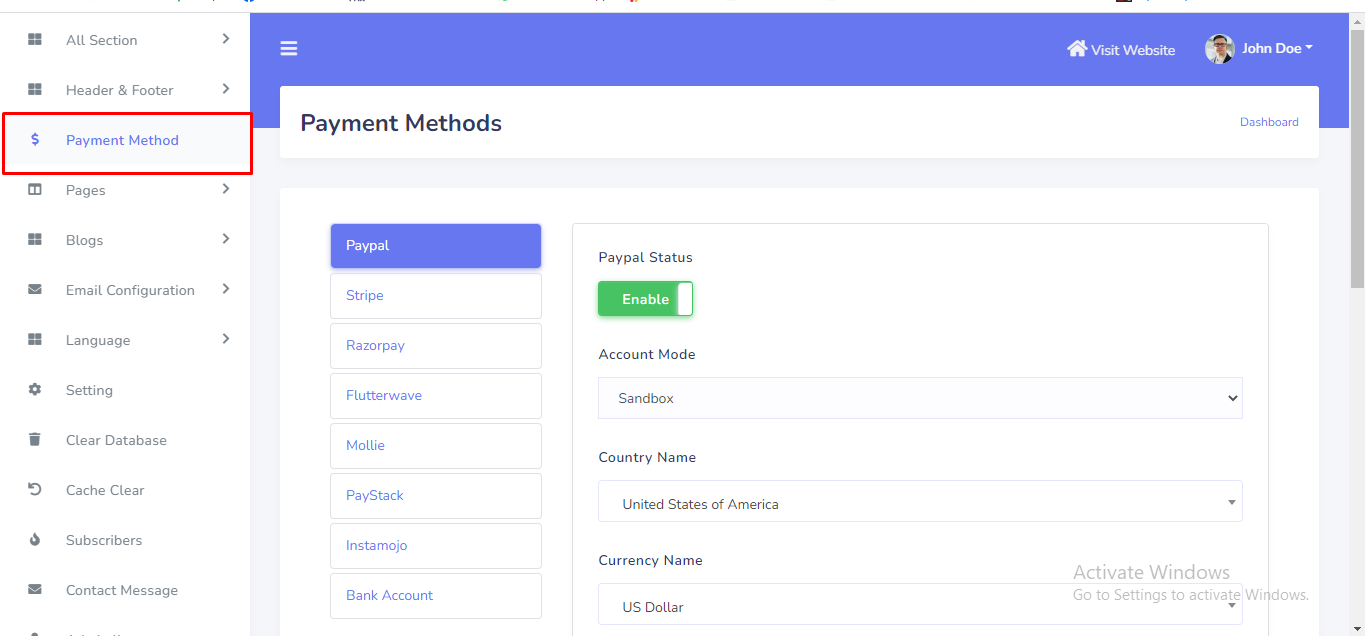Screen dimensions: 1365x636
Task: Switch to the Stripe payment tab
Action: [x=436, y=296]
